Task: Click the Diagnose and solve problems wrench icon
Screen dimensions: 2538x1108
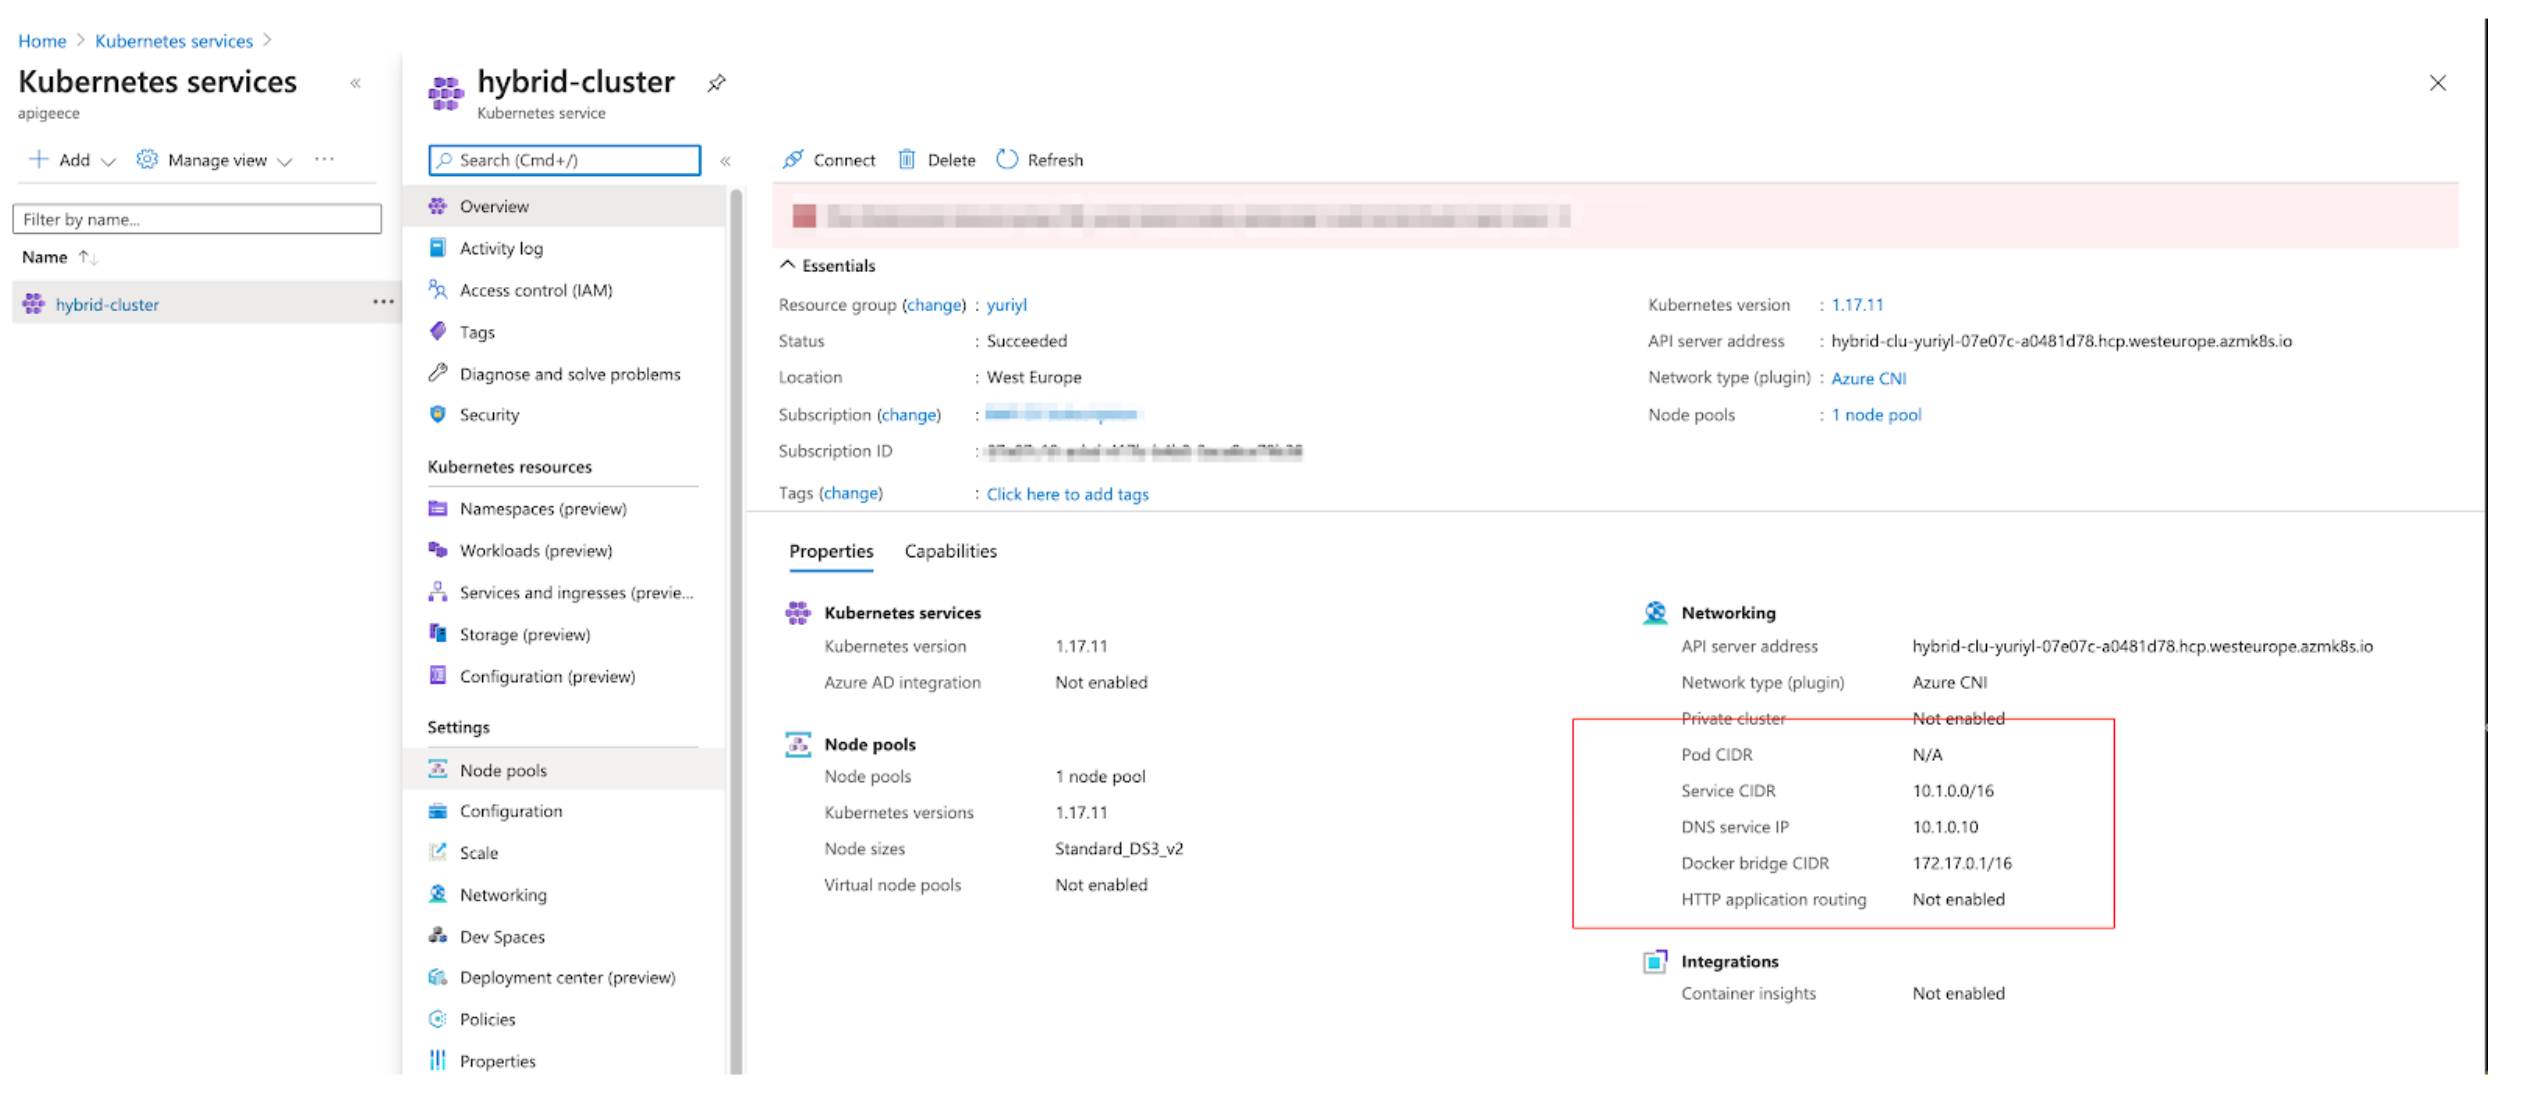Action: [x=438, y=373]
